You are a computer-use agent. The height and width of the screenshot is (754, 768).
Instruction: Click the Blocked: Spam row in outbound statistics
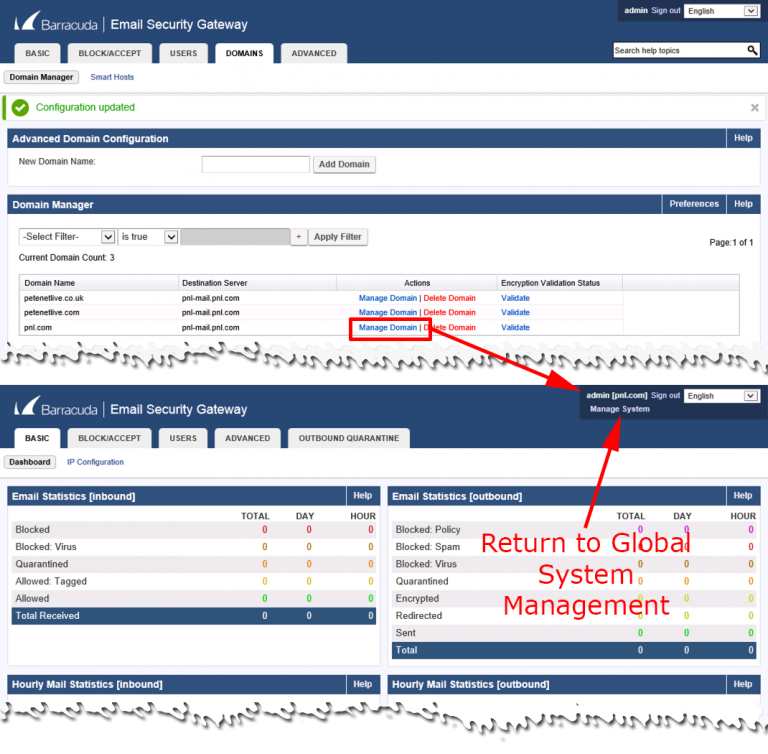click(x=574, y=547)
